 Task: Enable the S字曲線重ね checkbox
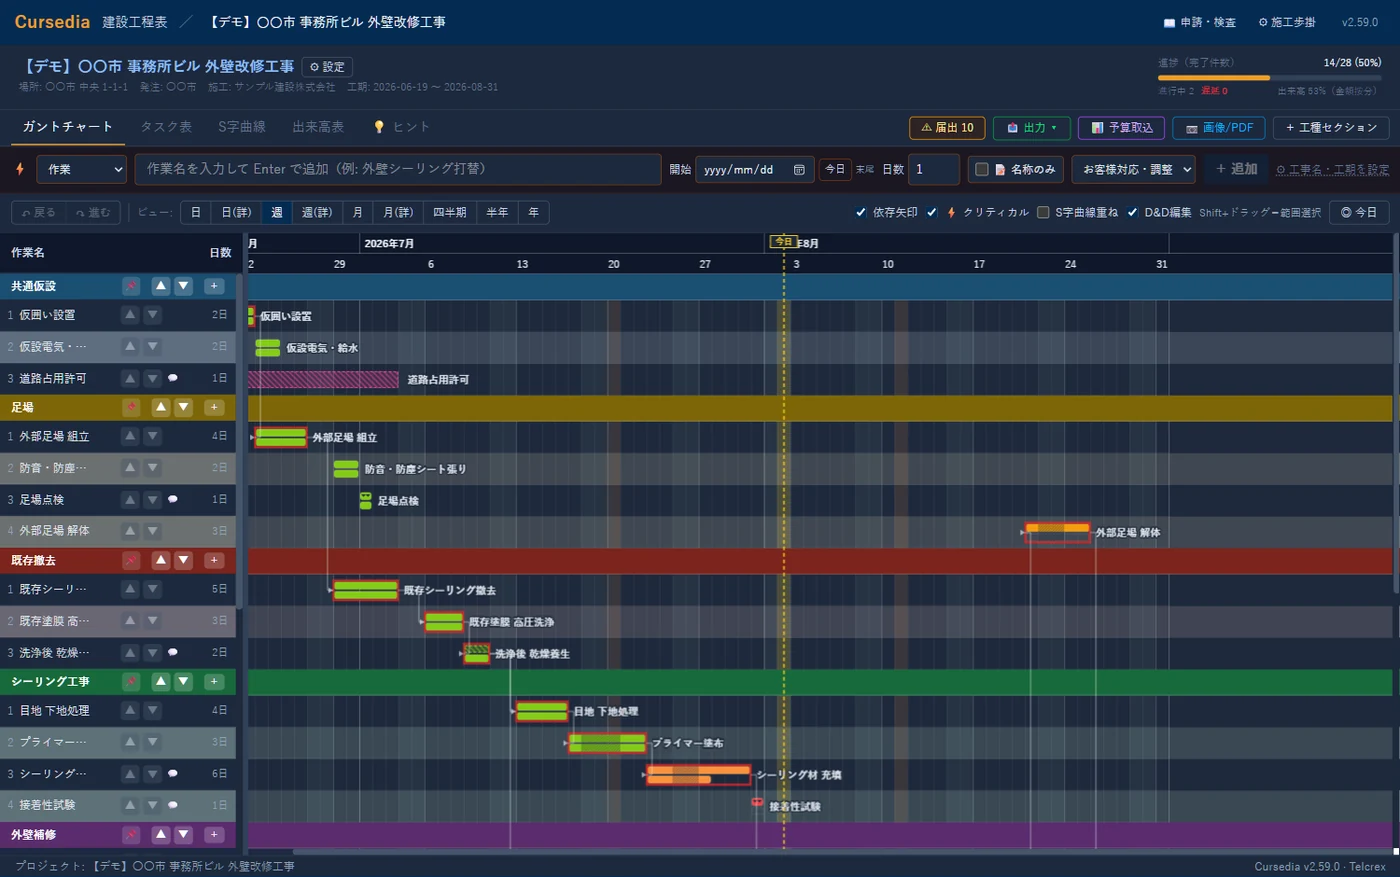tap(1043, 212)
